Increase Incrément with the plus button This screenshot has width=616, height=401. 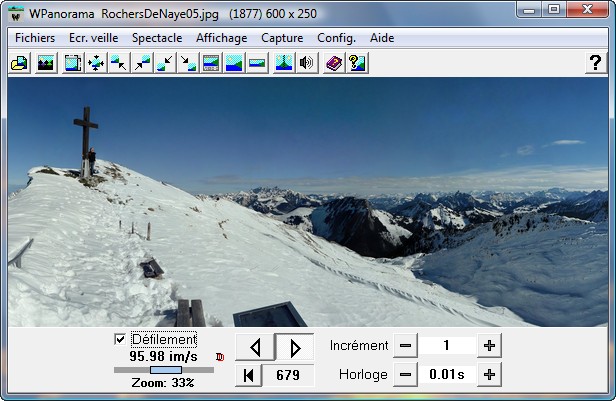pyautogui.click(x=489, y=346)
